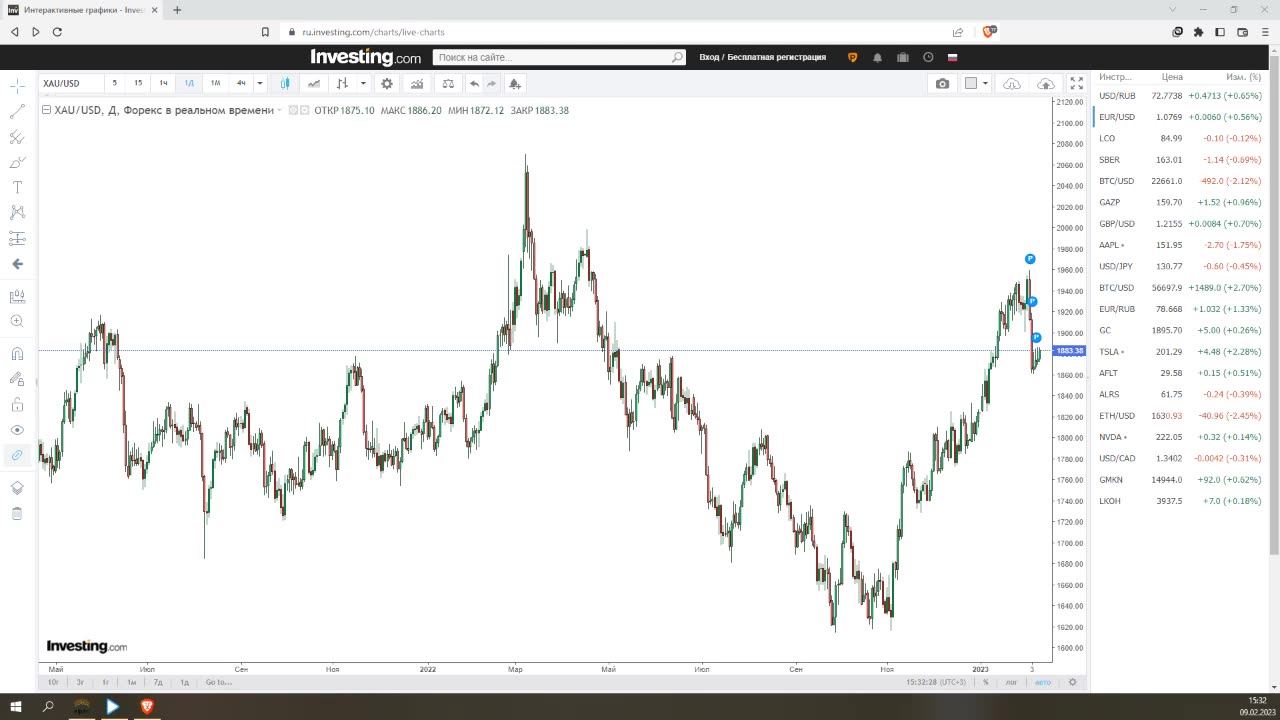Activate the zoom-in magnifier tool

point(17,321)
